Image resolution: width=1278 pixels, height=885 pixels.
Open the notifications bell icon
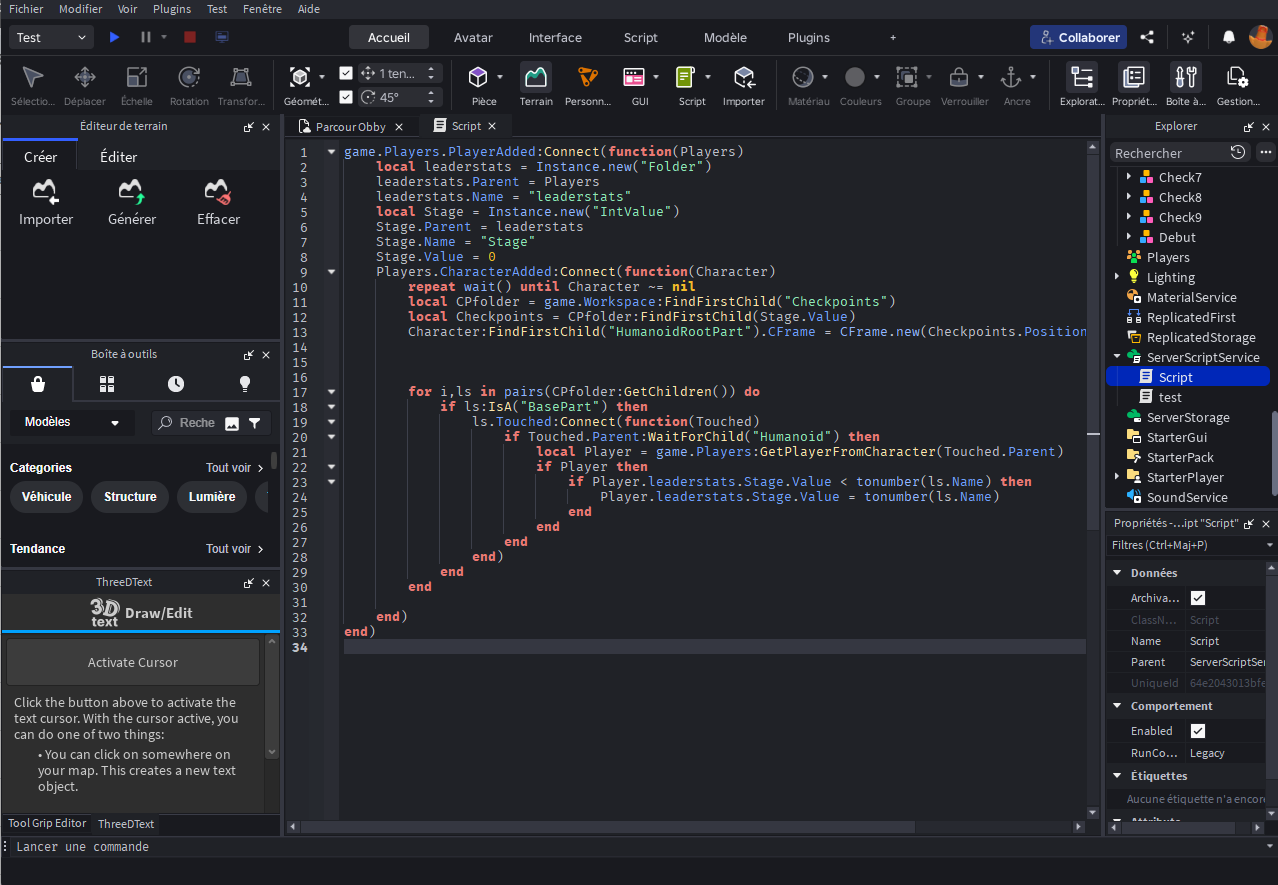point(1229,37)
